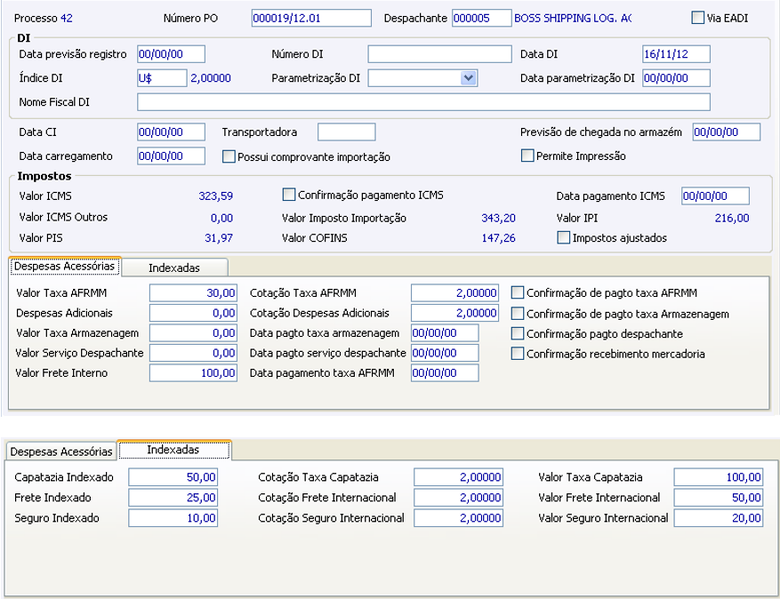
Task: Enable the Via EADI checkbox
Action: (698, 18)
